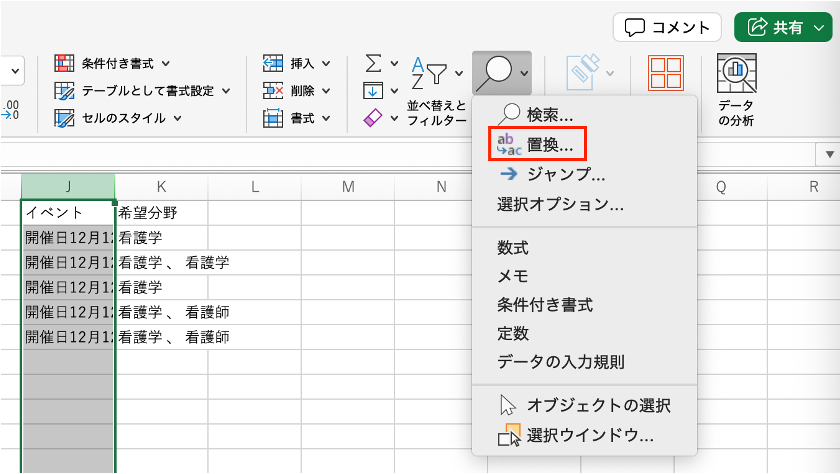Viewport: 840px width, 474px height.
Task: Click the Clear eraser icon
Action: coord(373,118)
